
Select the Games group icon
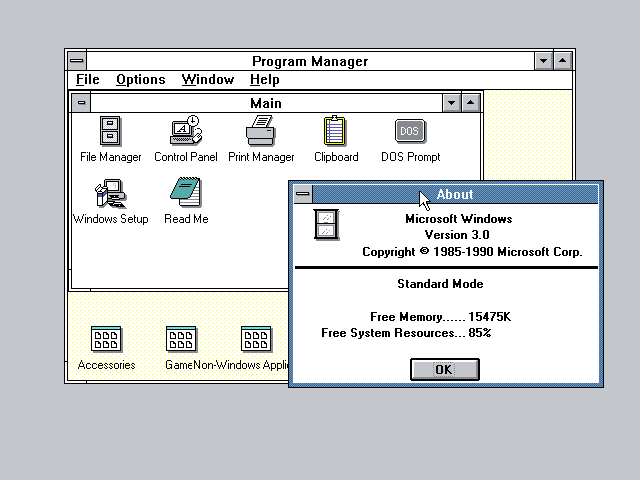click(181, 339)
